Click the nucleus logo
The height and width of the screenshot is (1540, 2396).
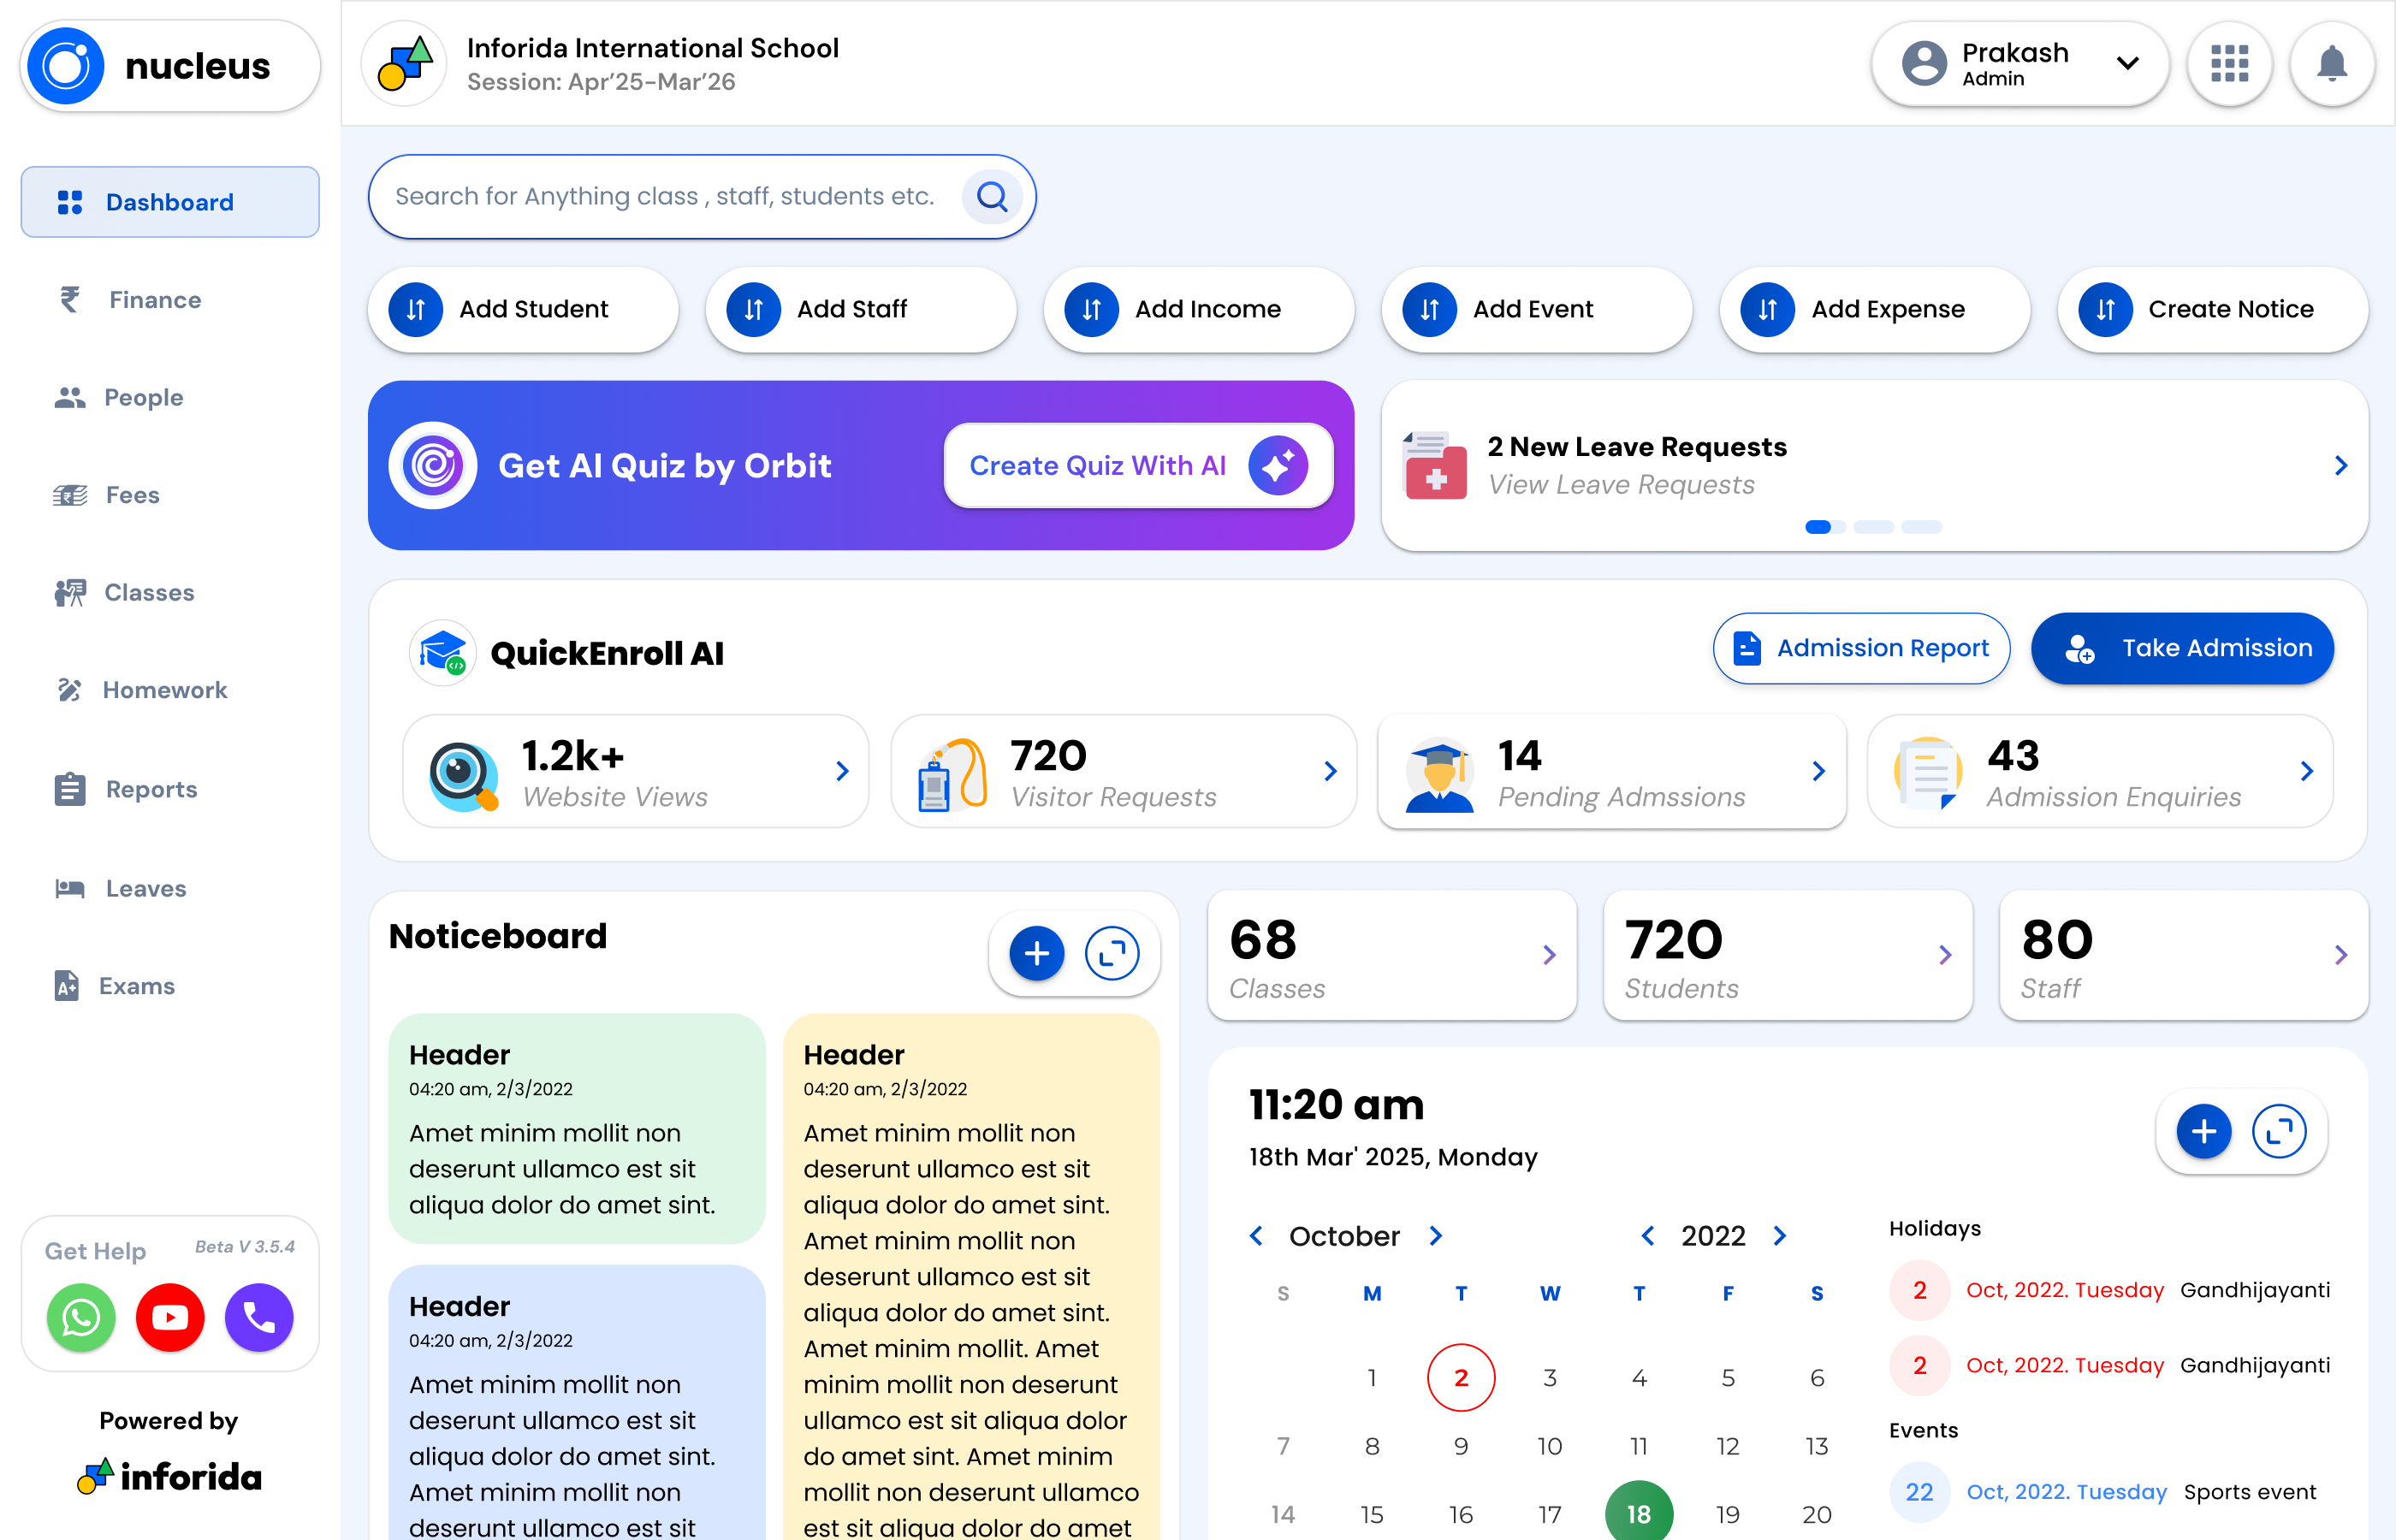[x=169, y=65]
